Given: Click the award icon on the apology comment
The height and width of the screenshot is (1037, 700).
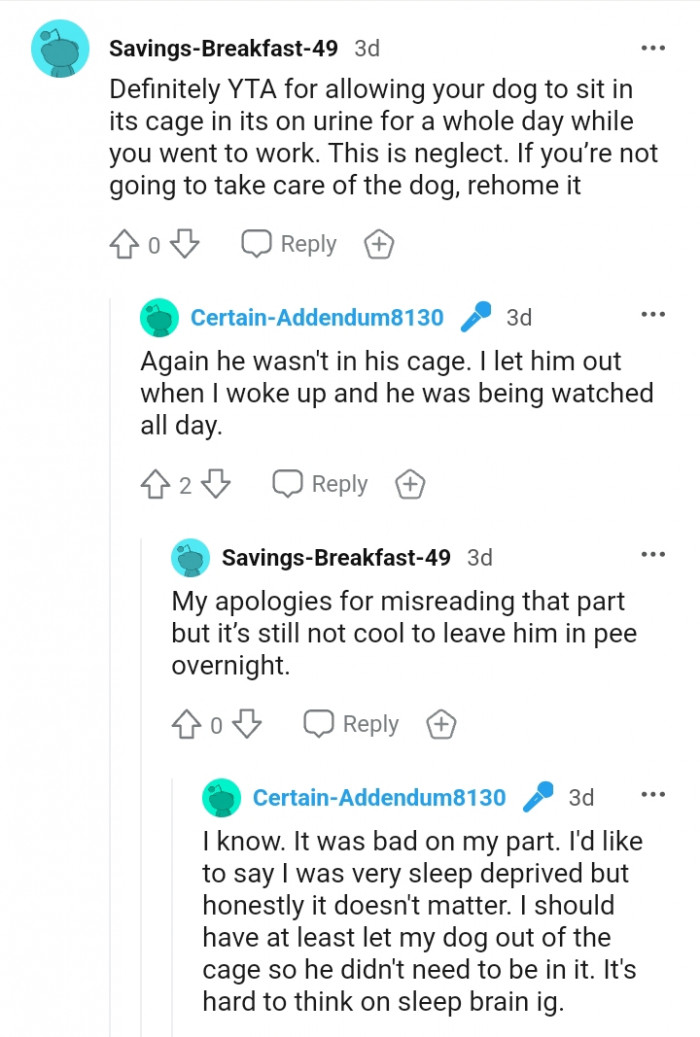Looking at the screenshot, I should pos(440,723).
